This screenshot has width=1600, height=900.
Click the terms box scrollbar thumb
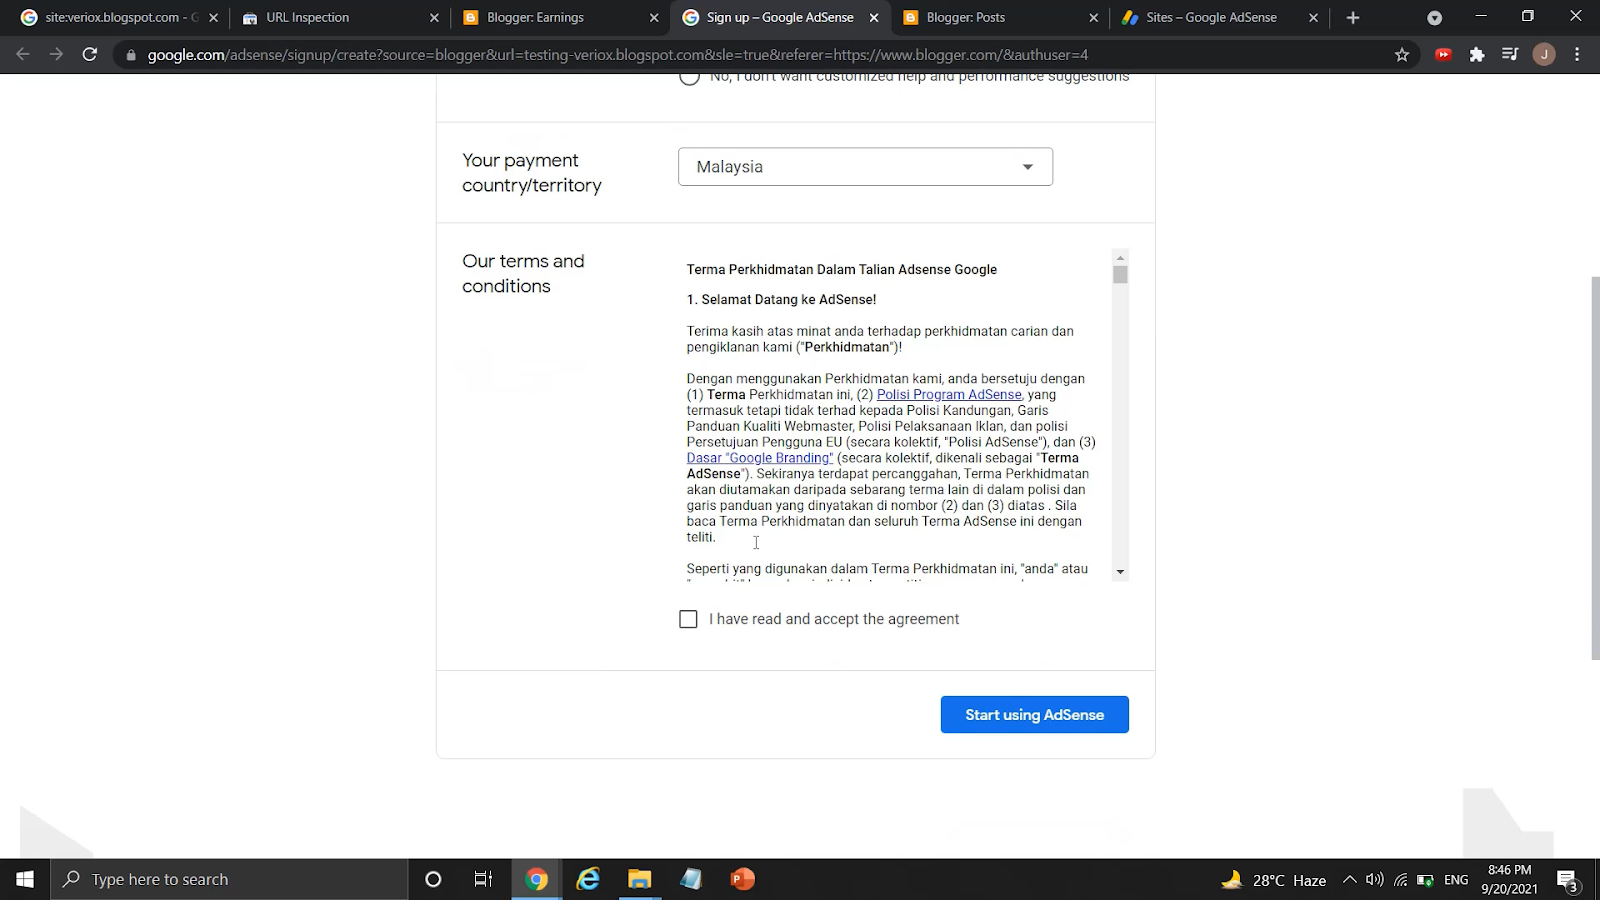(x=1120, y=275)
